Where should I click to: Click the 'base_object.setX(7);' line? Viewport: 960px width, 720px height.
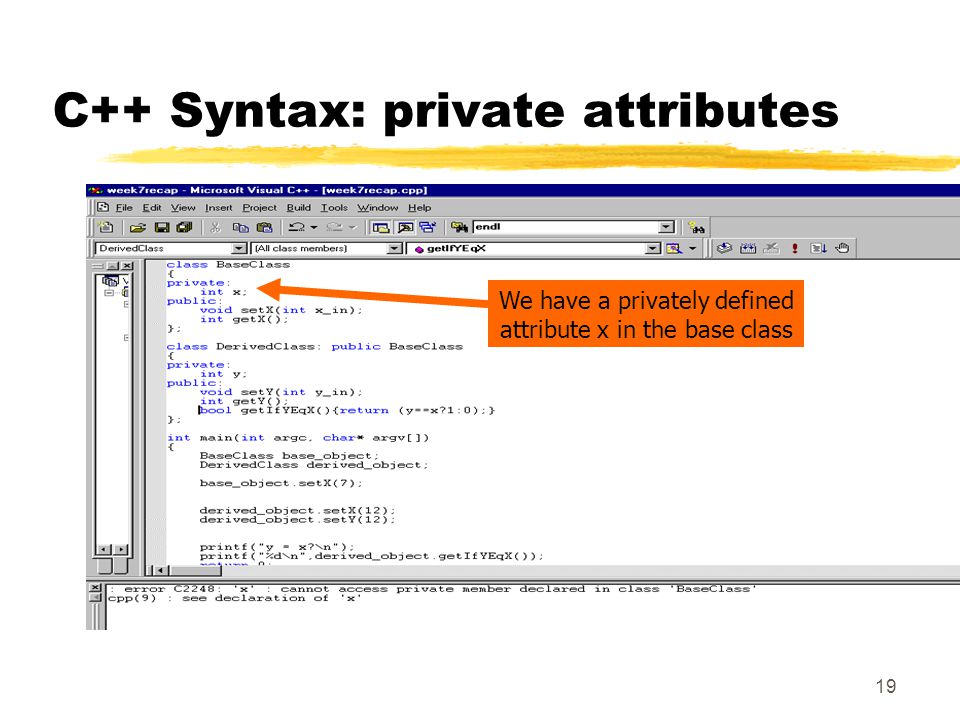pos(281,483)
